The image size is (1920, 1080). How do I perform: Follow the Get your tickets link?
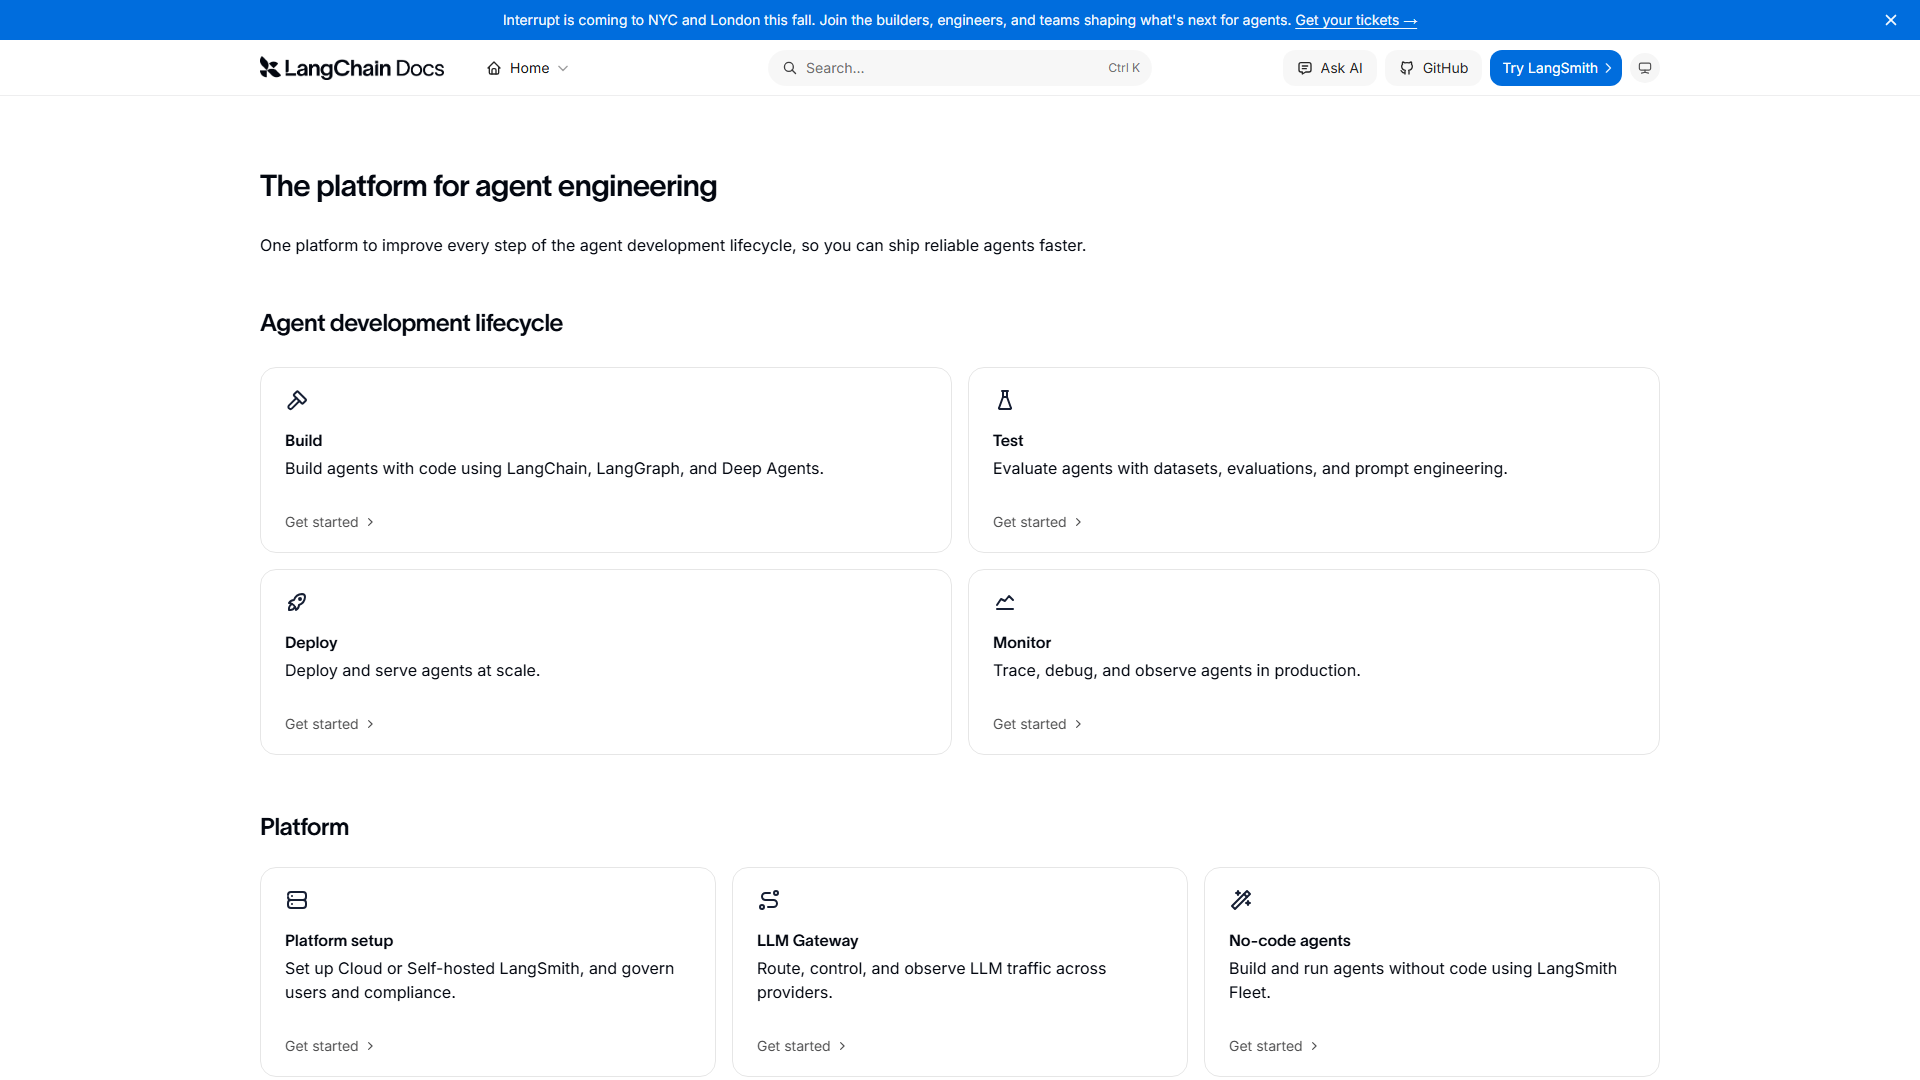1356,20
